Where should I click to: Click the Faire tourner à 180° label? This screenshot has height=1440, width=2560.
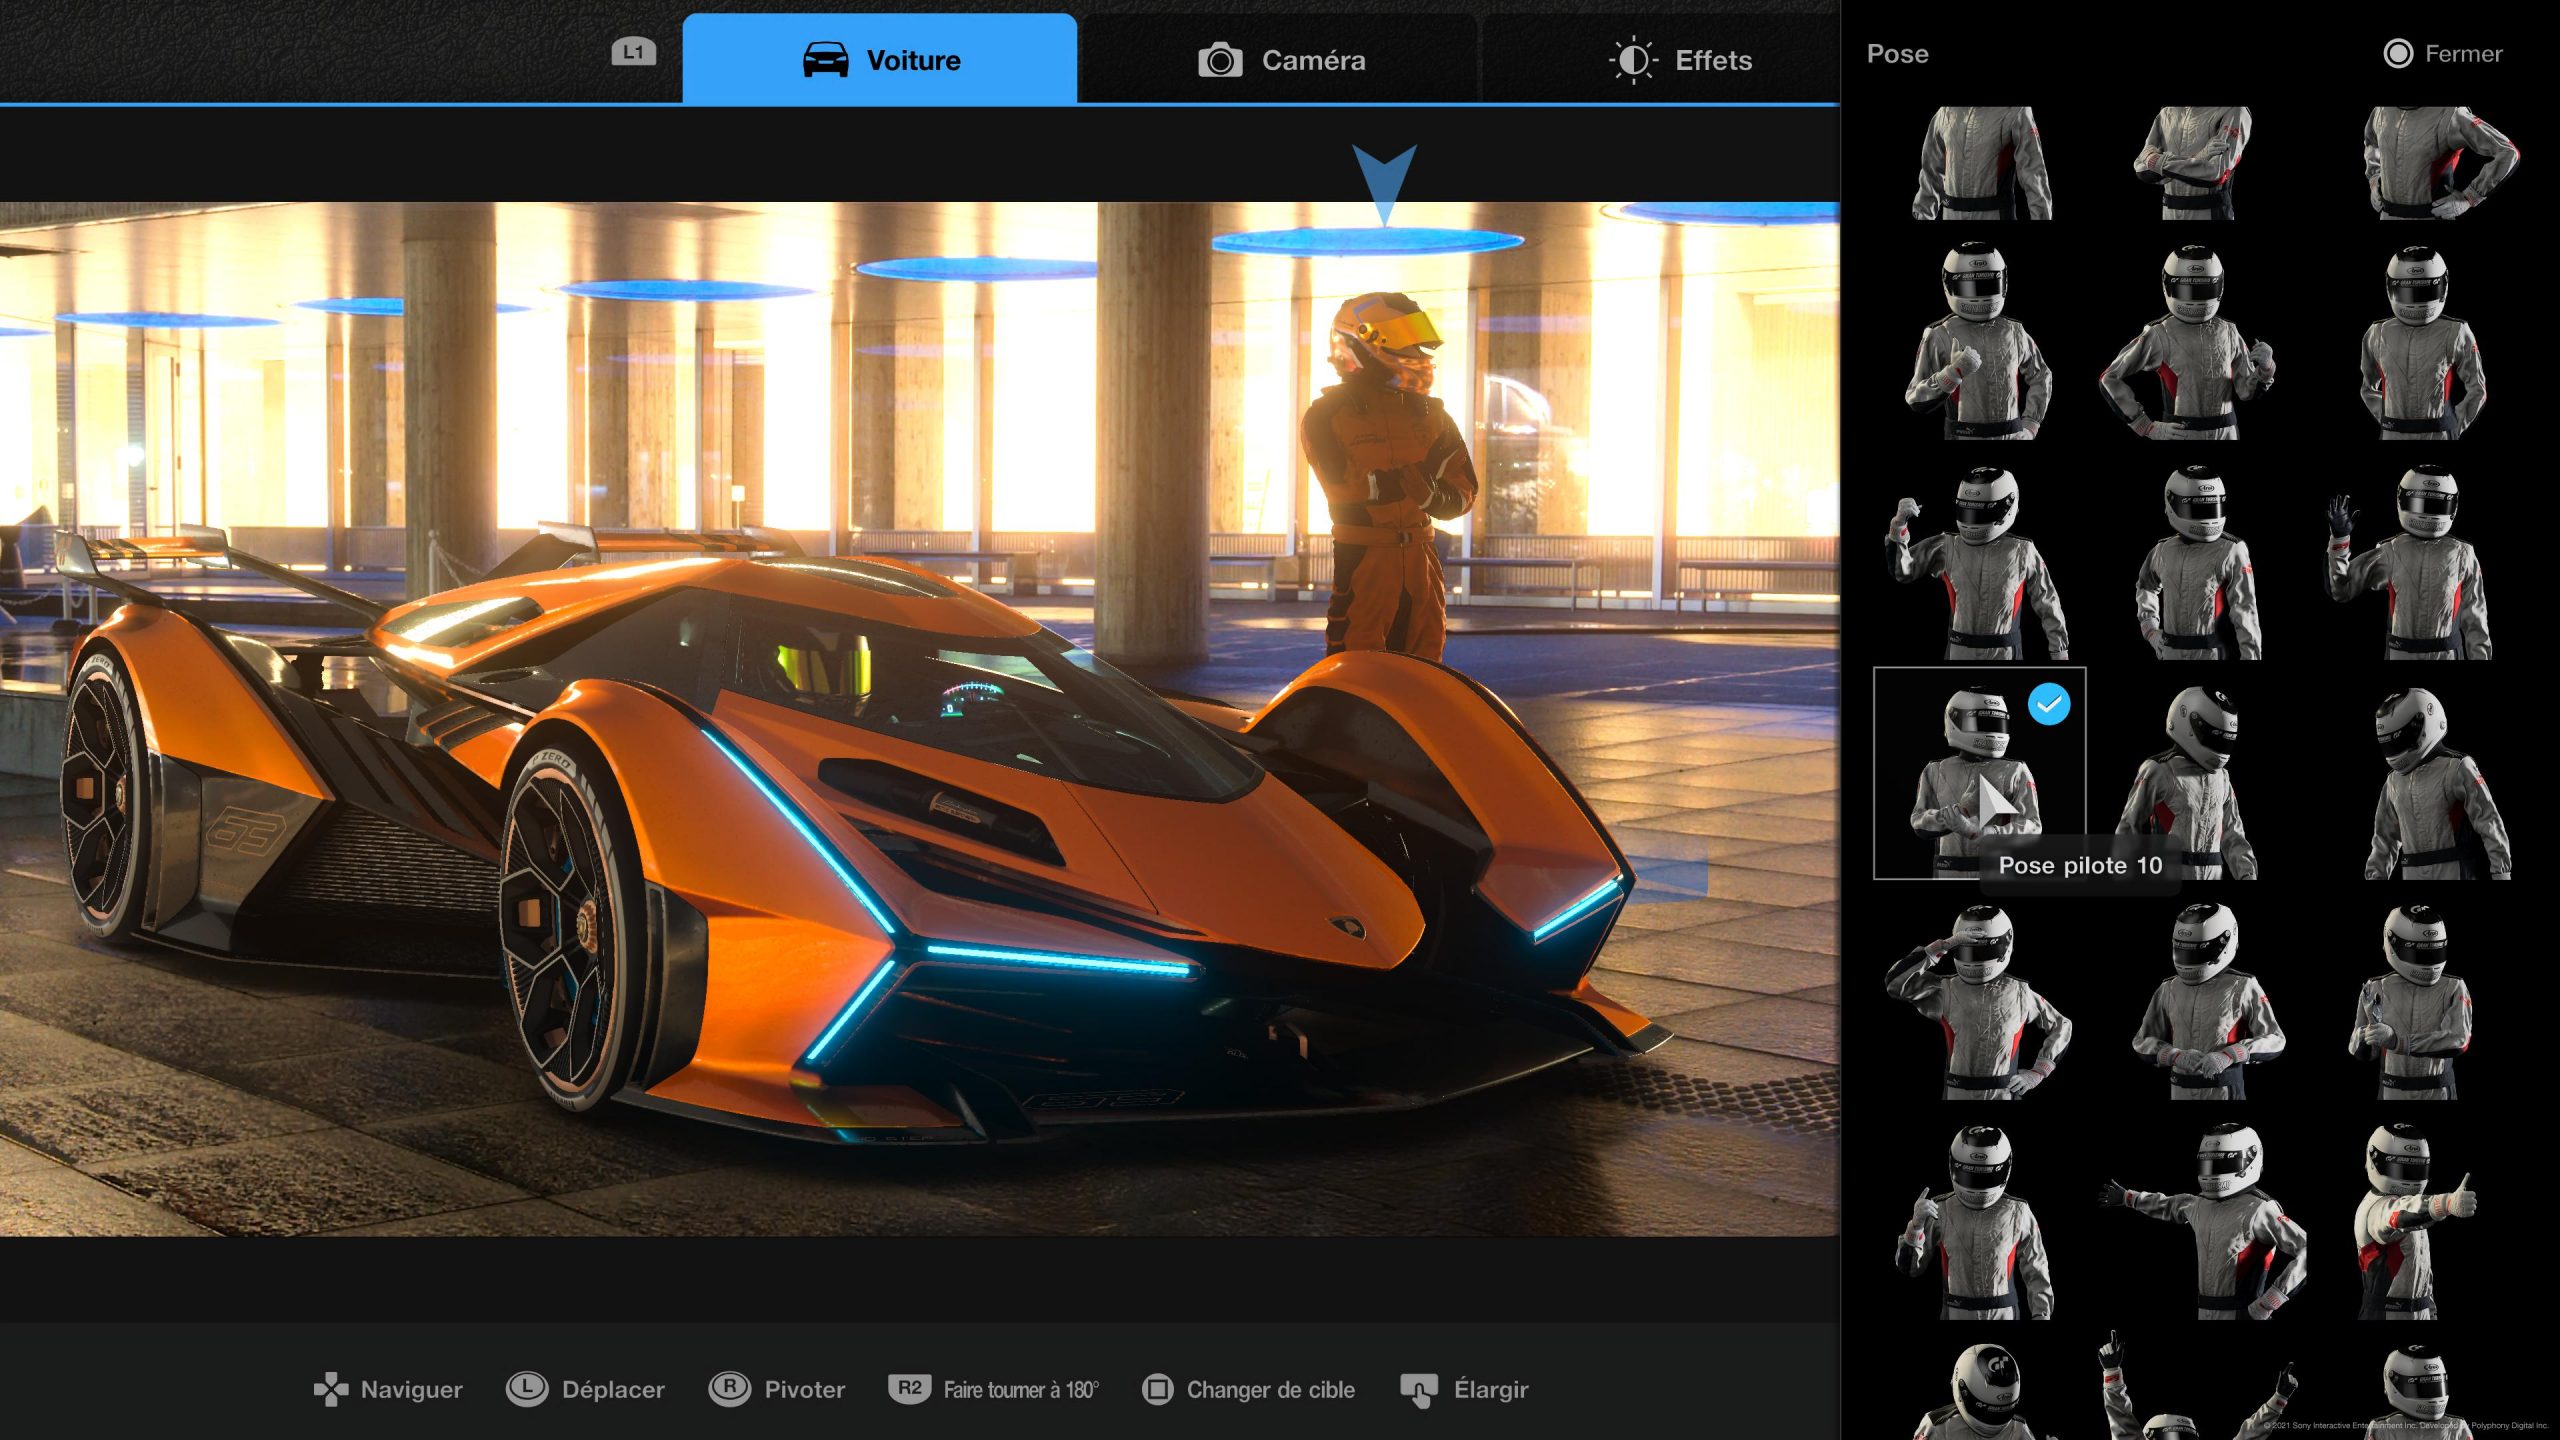click(1021, 1390)
